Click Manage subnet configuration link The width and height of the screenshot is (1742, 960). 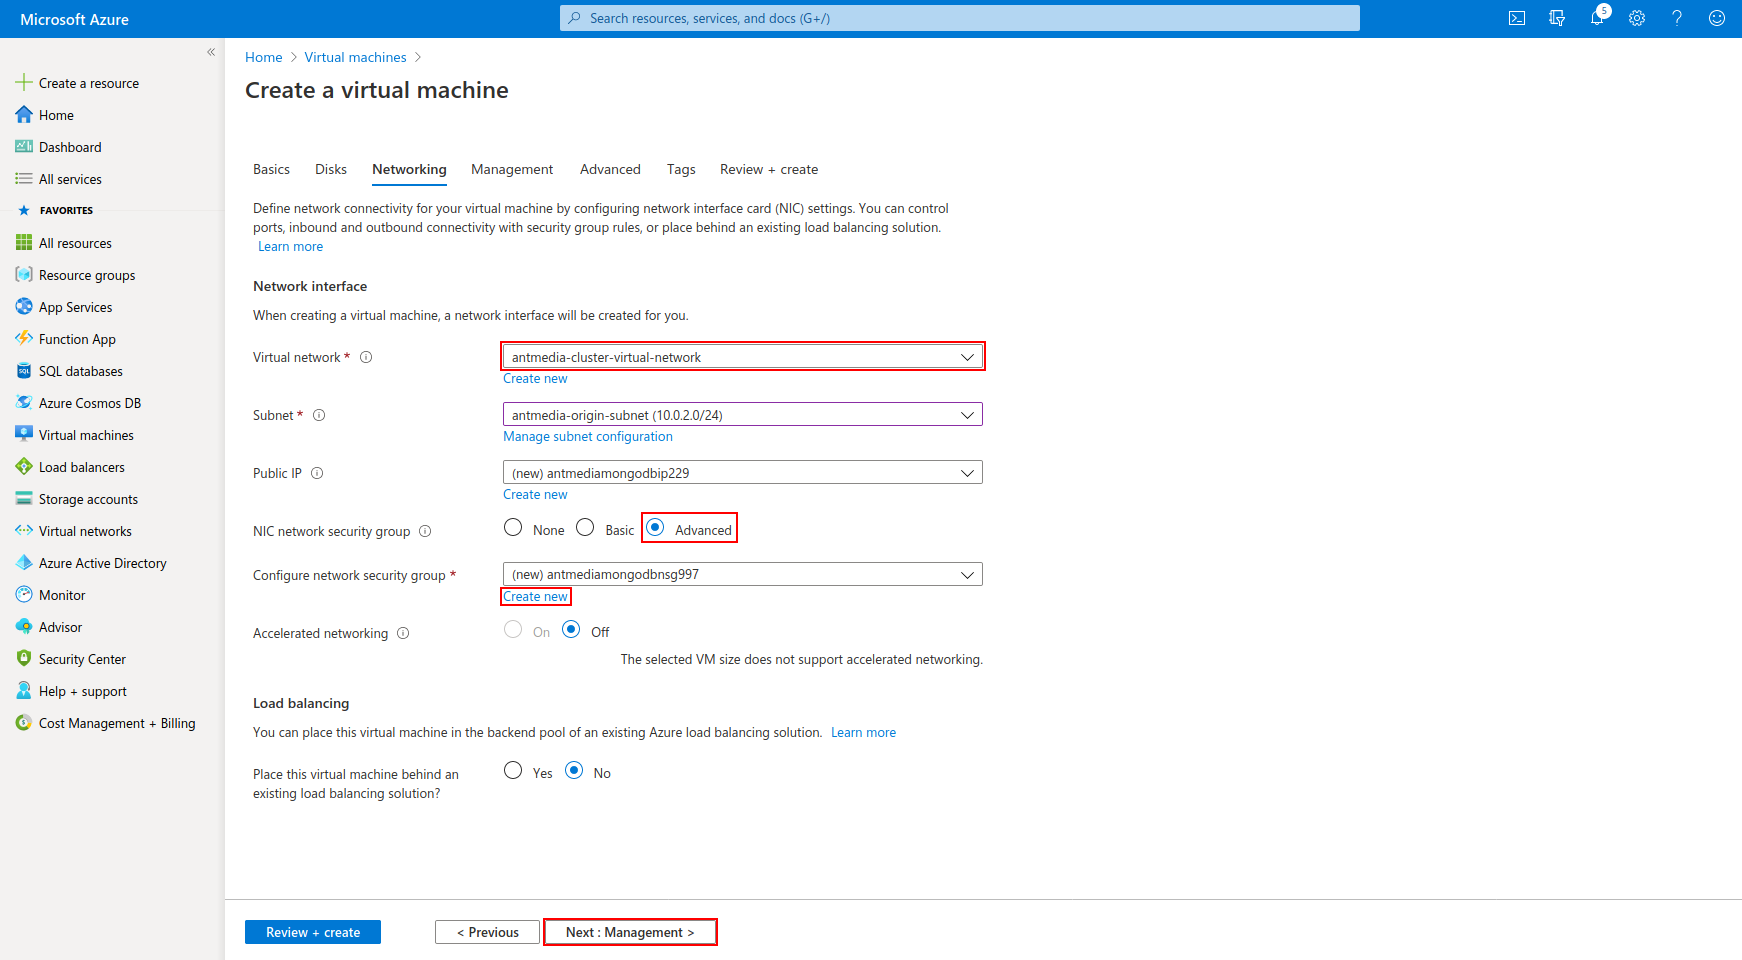click(x=588, y=437)
